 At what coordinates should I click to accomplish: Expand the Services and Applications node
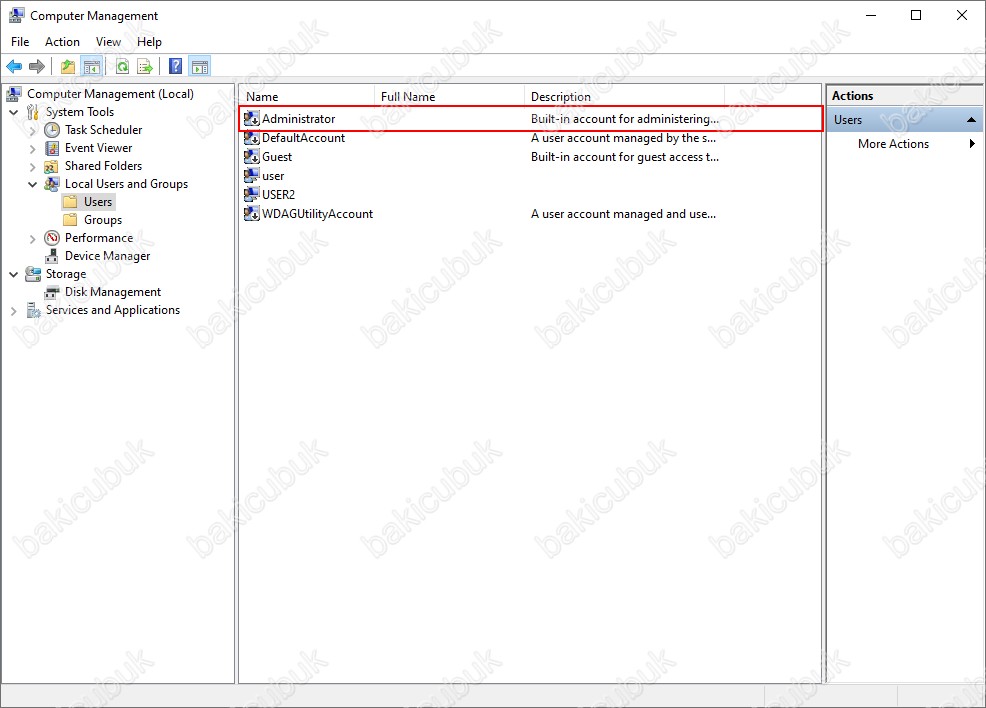14,311
